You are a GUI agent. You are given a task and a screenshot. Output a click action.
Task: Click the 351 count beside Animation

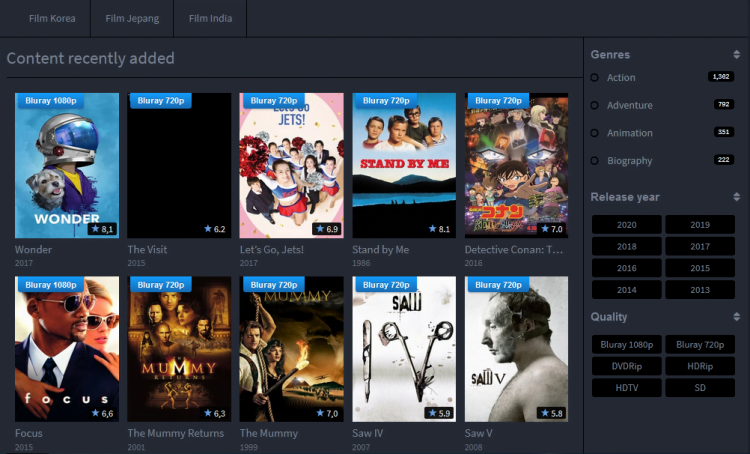(x=724, y=132)
